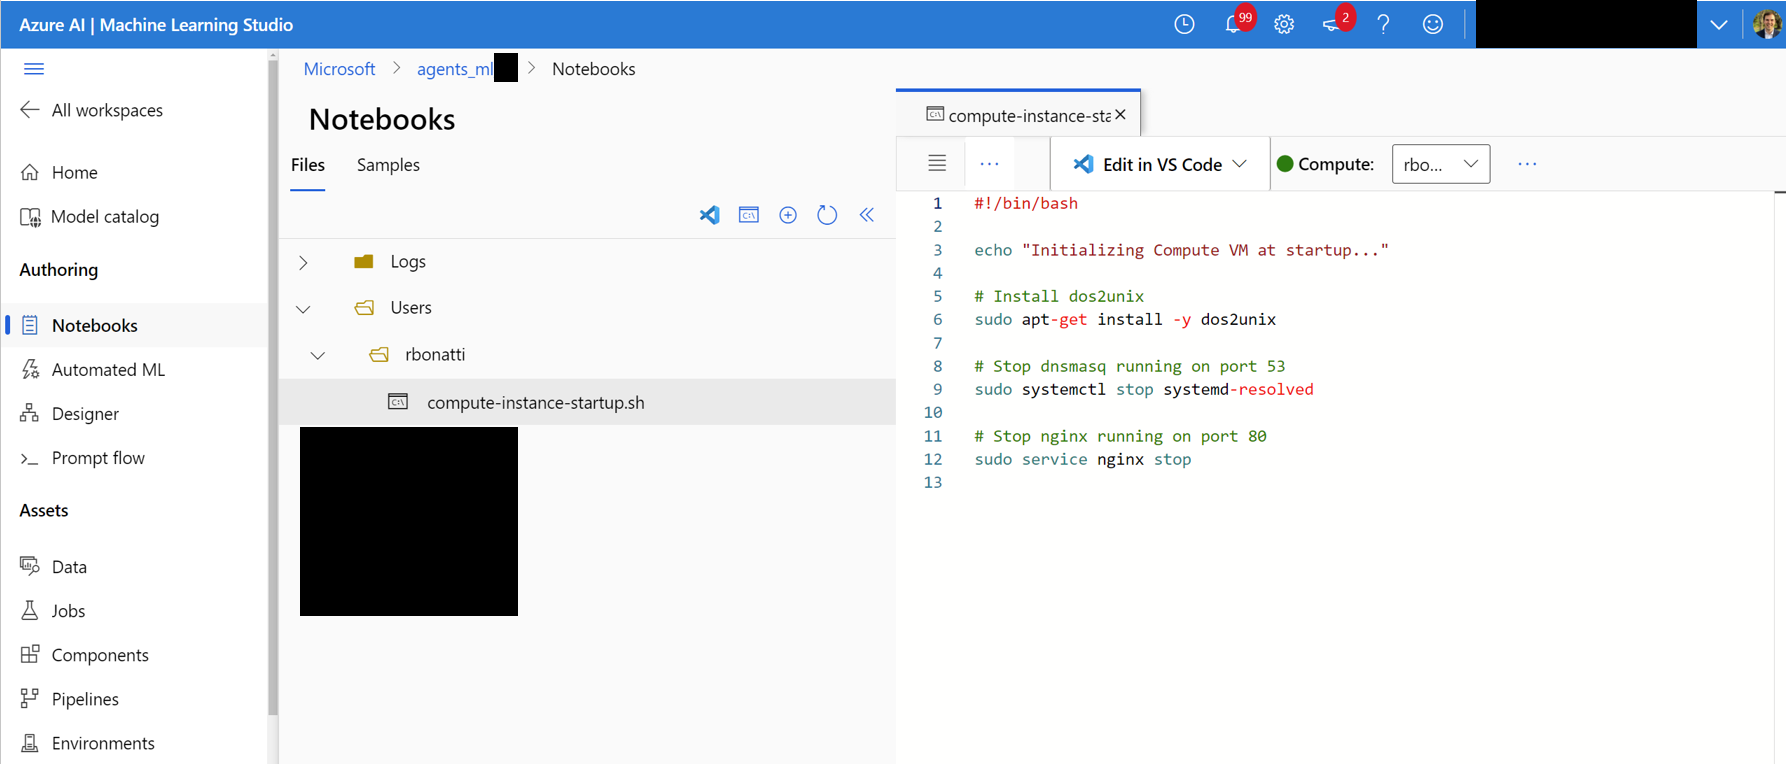
Task: Open Model catalog in sidebar
Action: (90, 216)
